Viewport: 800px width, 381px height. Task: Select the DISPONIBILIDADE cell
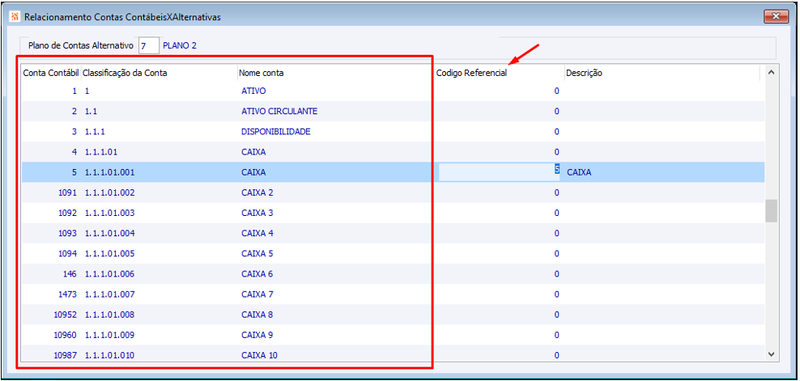[276, 132]
